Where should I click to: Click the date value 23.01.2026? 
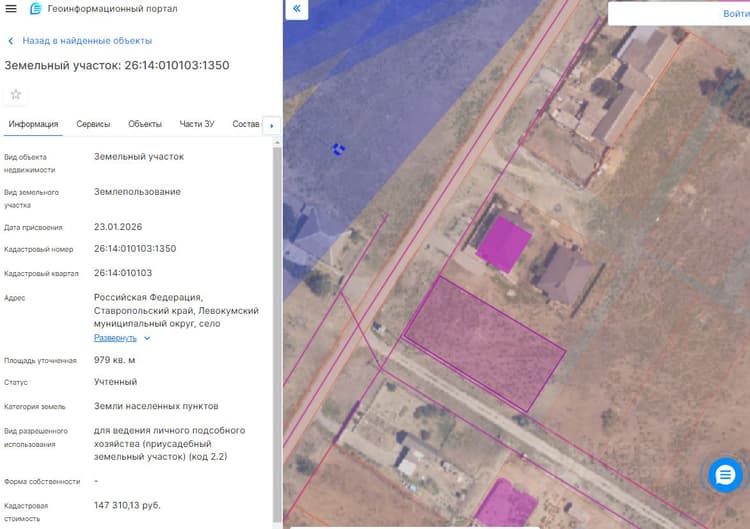(118, 227)
